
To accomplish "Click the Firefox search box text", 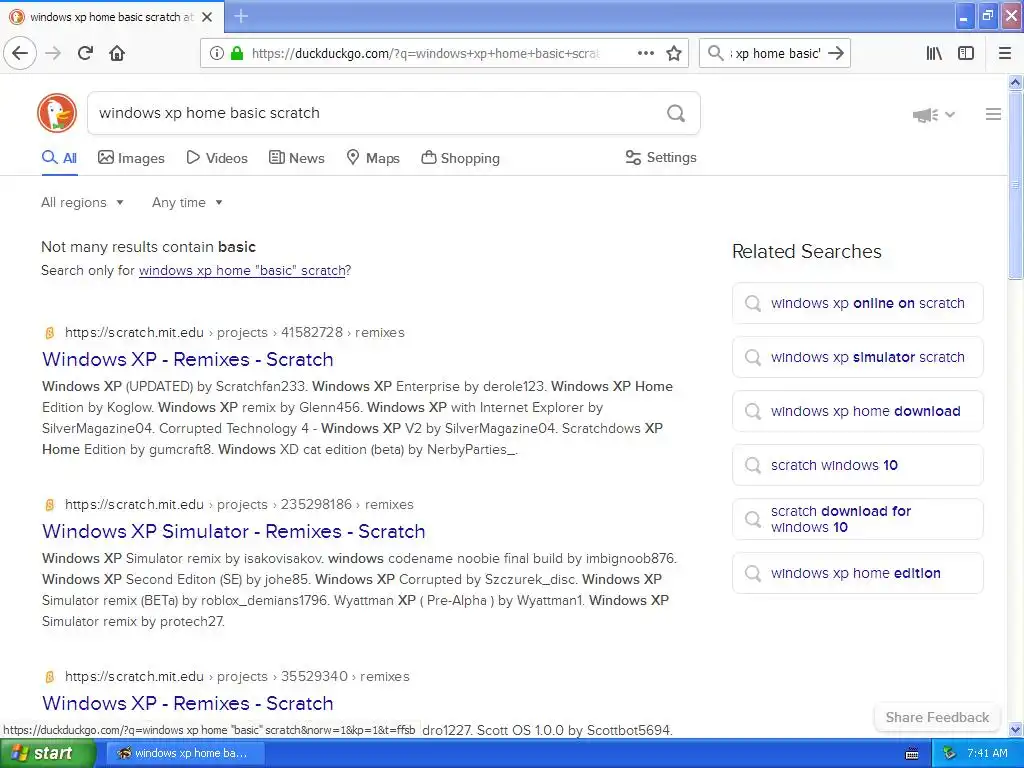I will pos(775,54).
